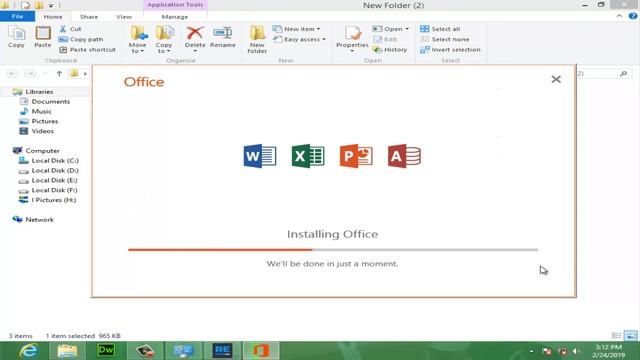Click Edit in the Open group

(x=385, y=39)
